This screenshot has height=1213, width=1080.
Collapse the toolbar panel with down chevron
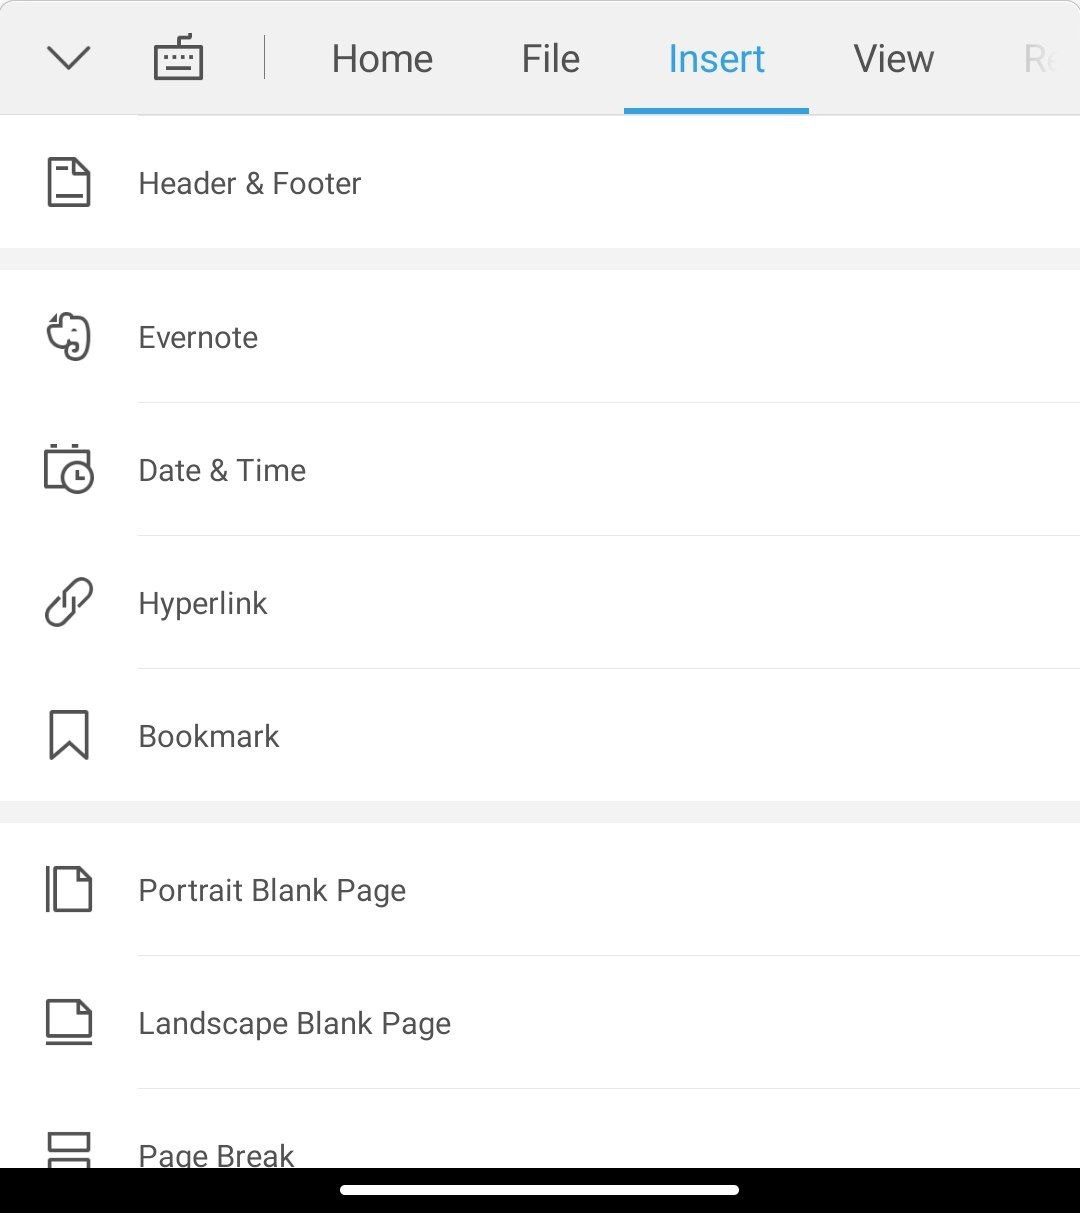[69, 58]
